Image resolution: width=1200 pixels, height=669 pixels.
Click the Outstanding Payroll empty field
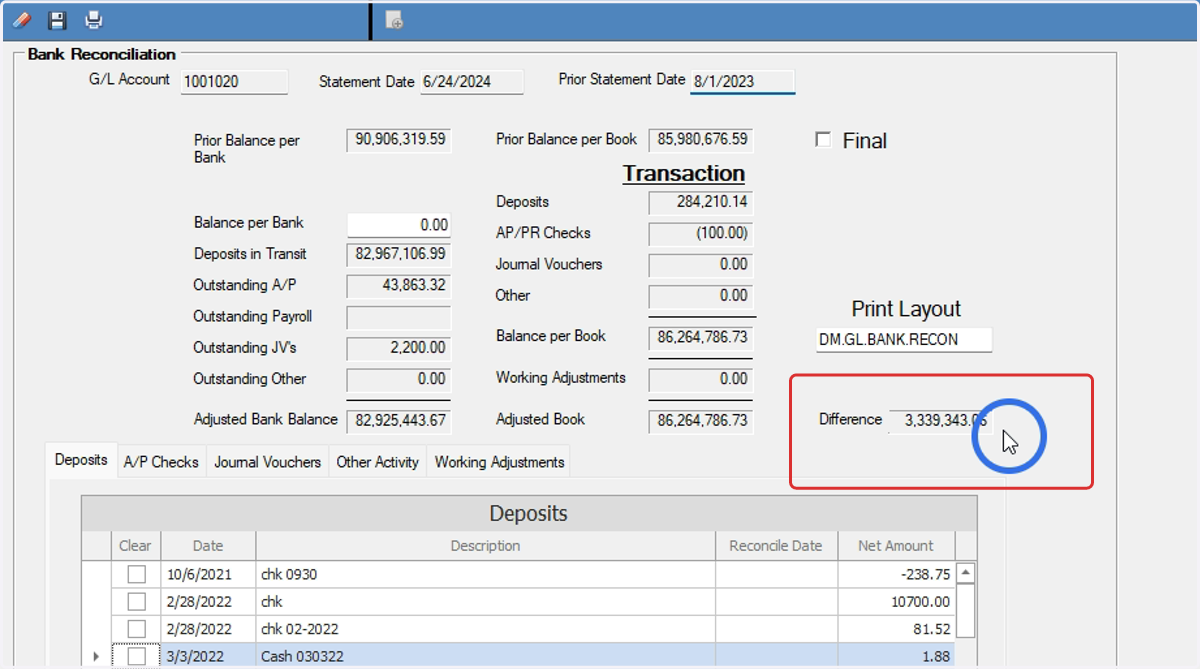399,318
